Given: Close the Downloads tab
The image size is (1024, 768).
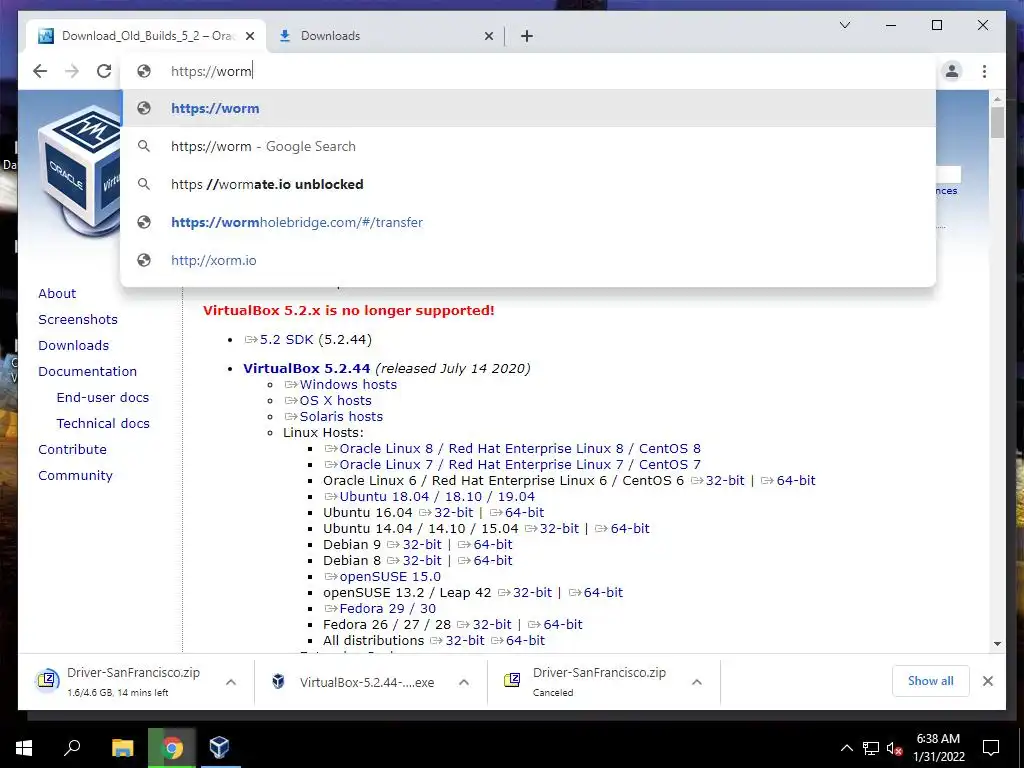Looking at the screenshot, I should (488, 37).
